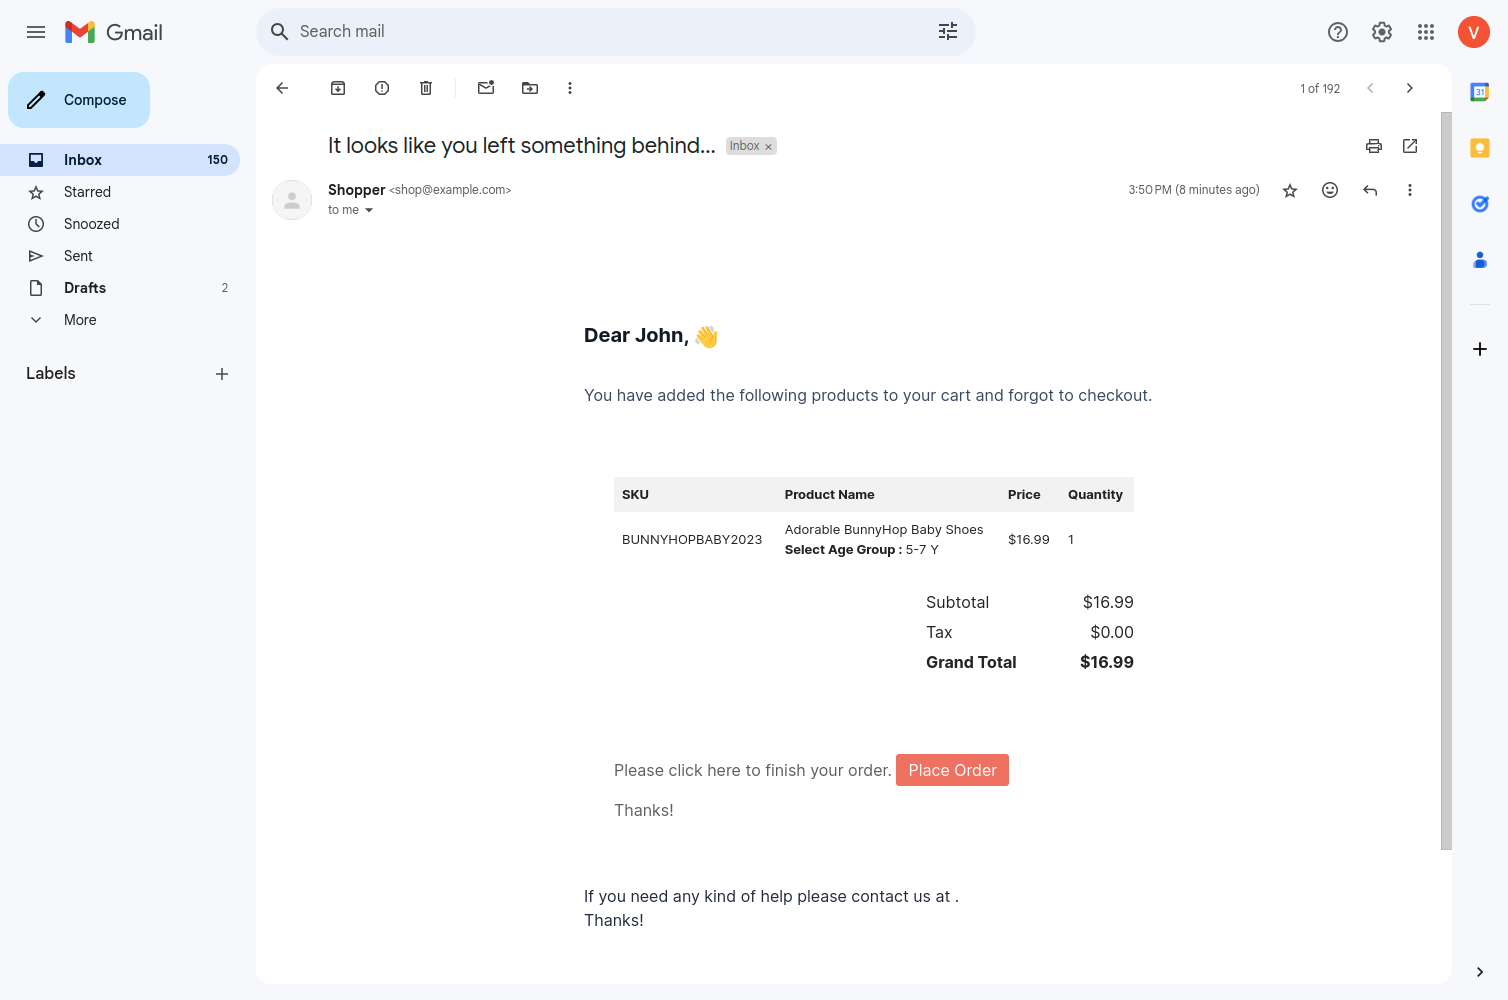Screen dimensions: 1508x1000
Task: Open the search options filter icon
Action: (948, 32)
